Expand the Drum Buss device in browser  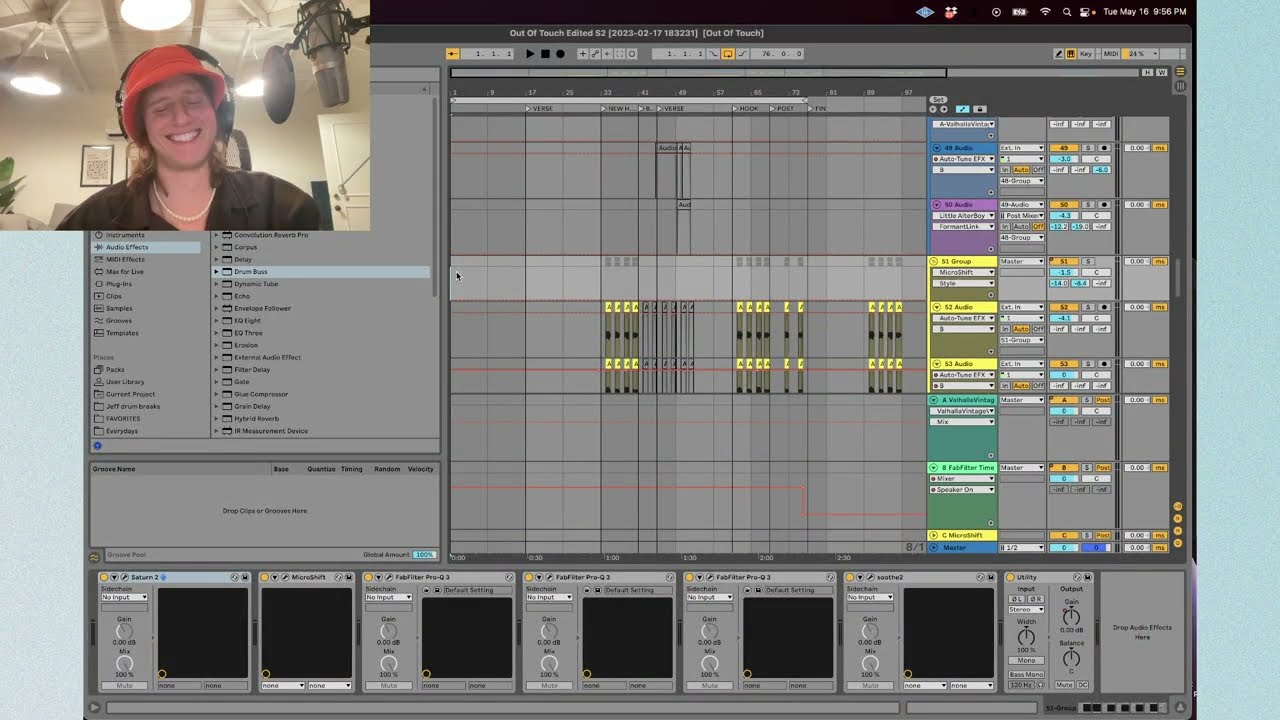point(216,272)
